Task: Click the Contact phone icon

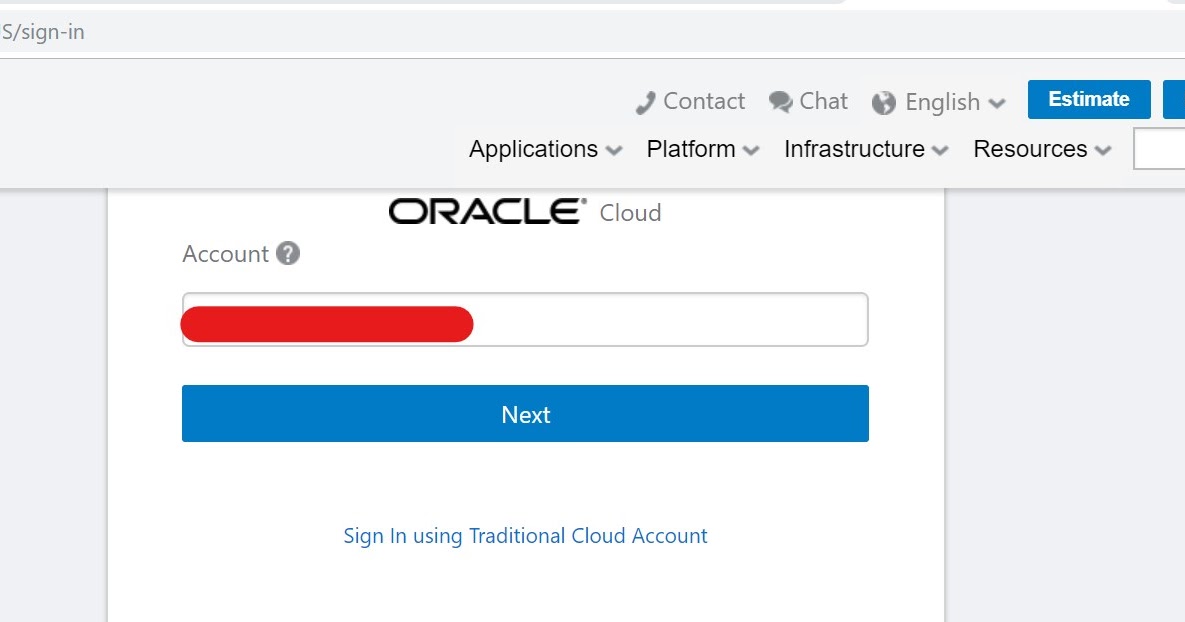Action: point(646,101)
